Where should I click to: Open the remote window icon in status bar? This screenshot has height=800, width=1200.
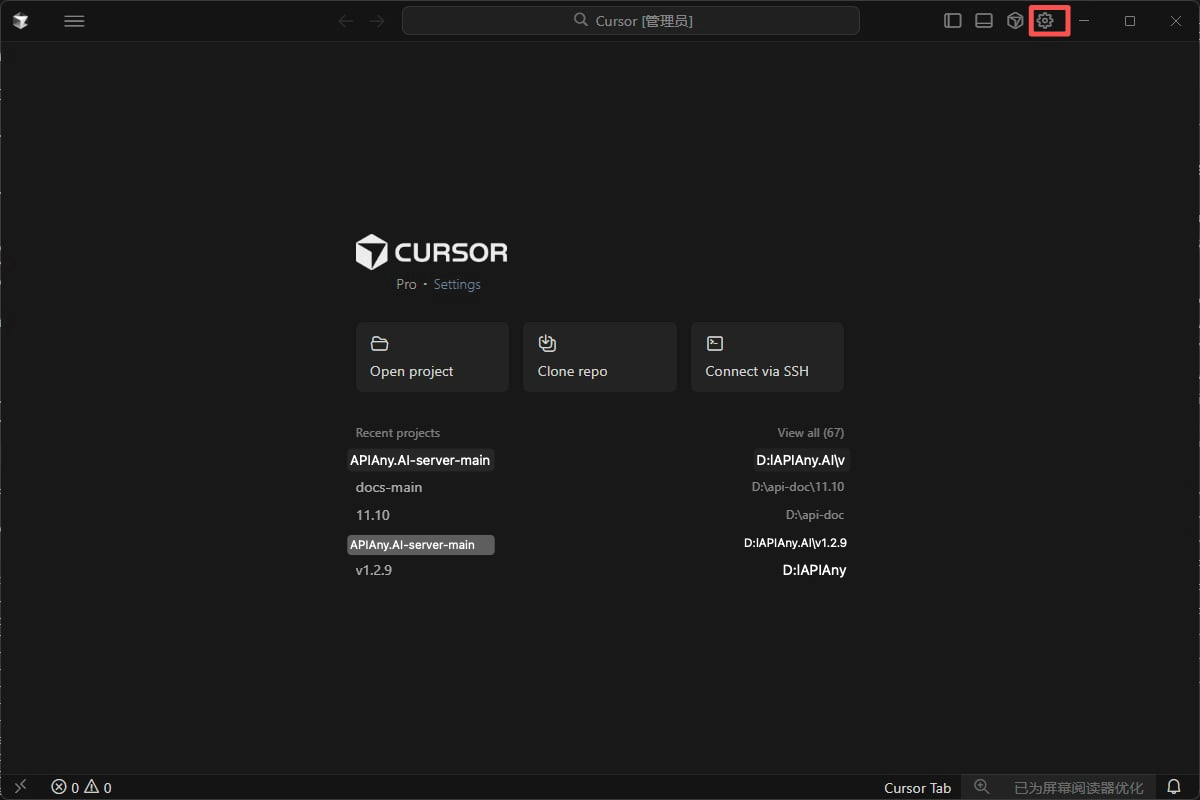21,787
